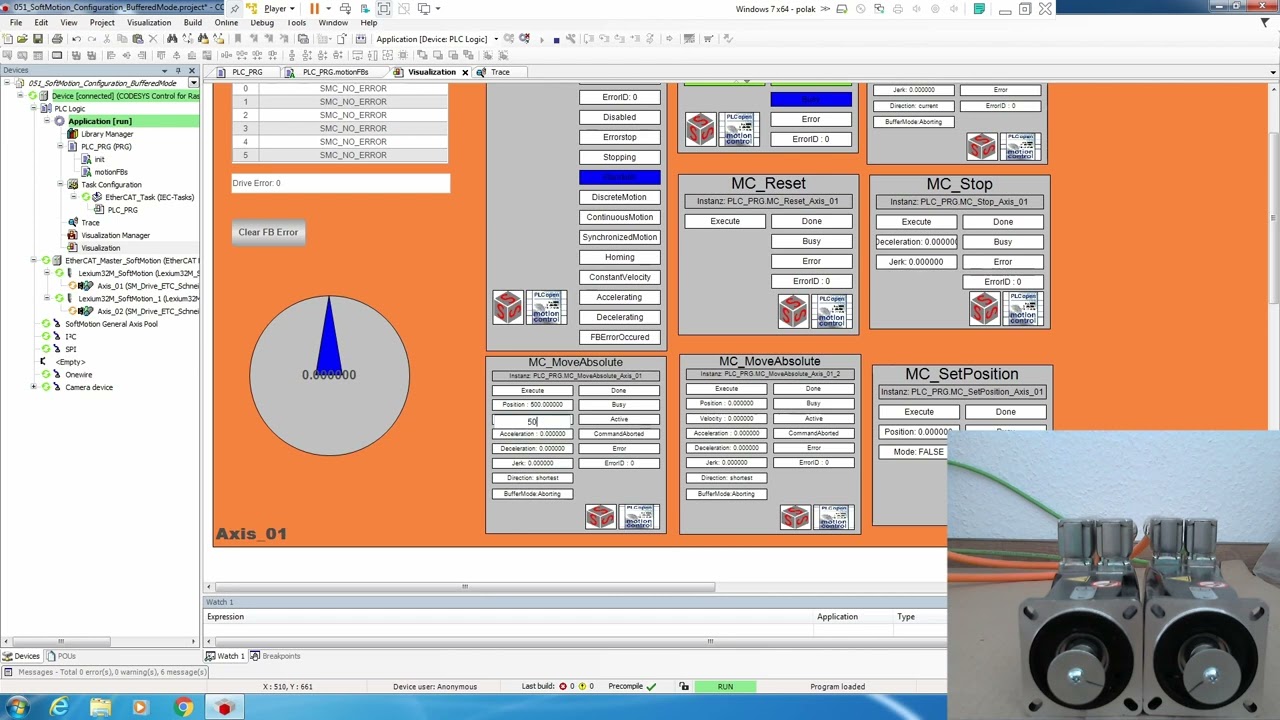Image resolution: width=1280 pixels, height=720 pixels.
Task: Open the File menu
Action: point(16,22)
